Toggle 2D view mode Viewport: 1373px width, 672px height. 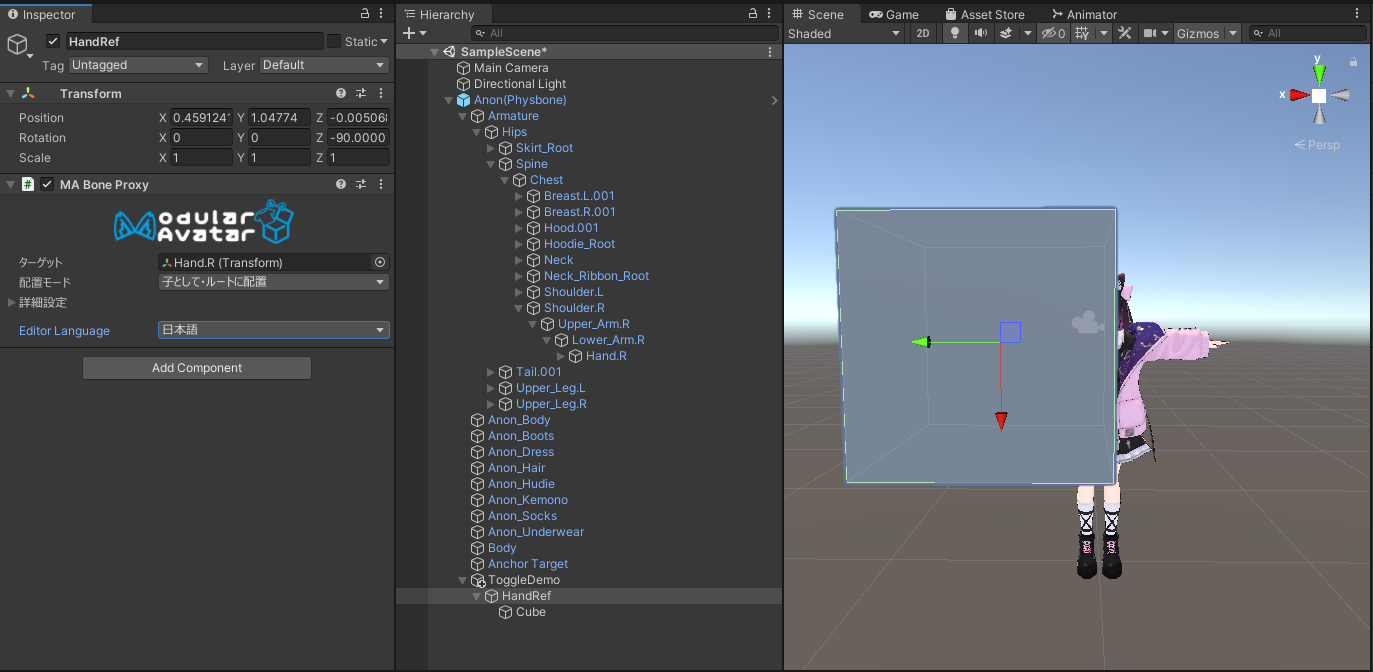point(922,33)
